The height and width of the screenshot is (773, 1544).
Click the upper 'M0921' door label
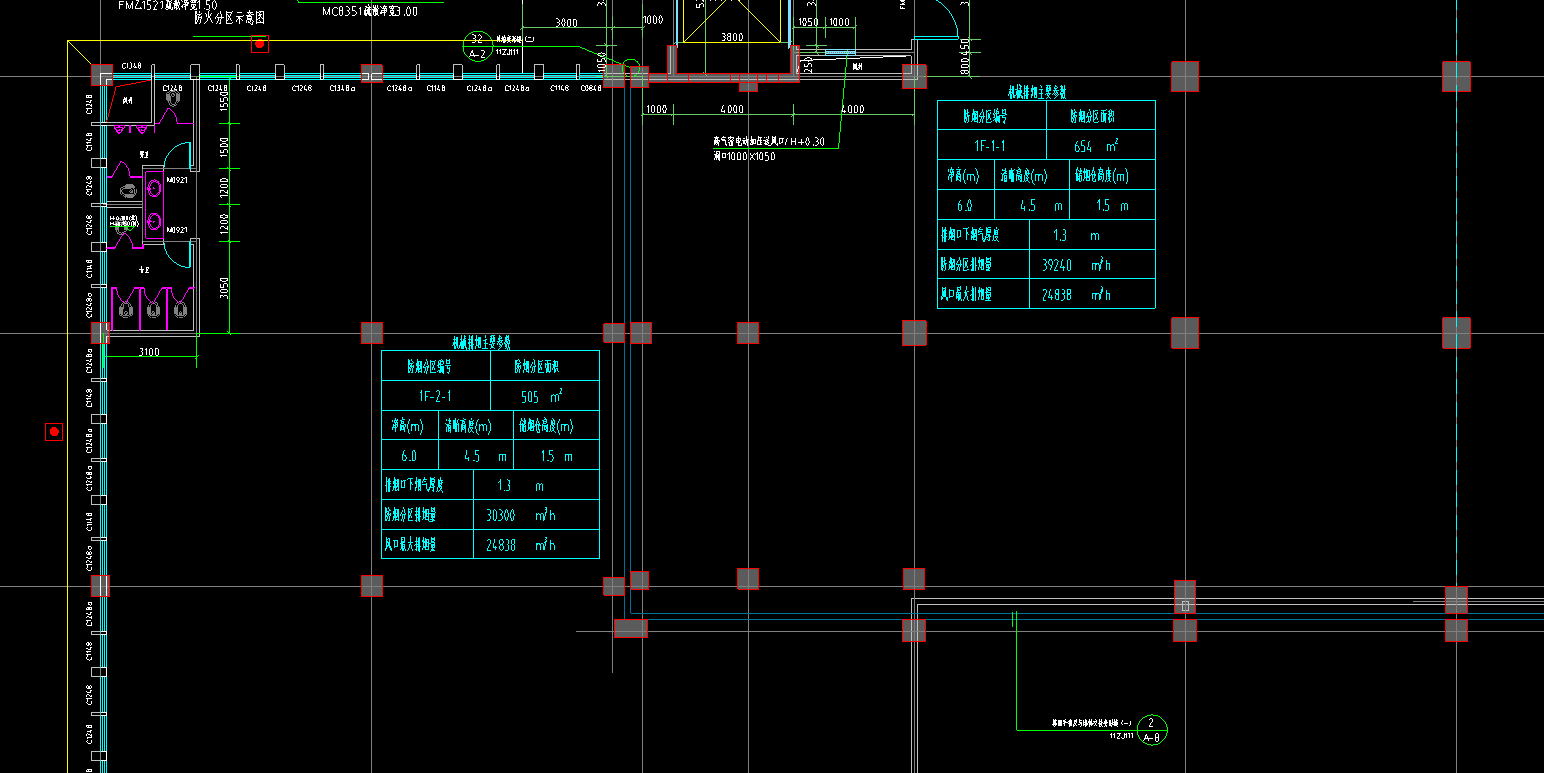(177, 180)
